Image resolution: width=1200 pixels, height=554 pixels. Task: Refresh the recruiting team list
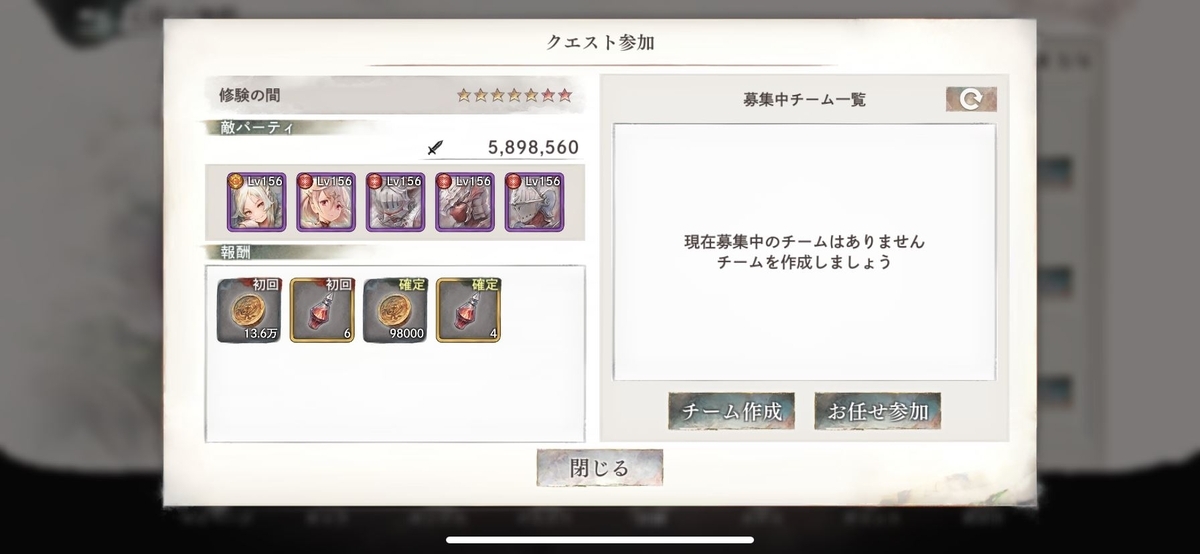[971, 99]
